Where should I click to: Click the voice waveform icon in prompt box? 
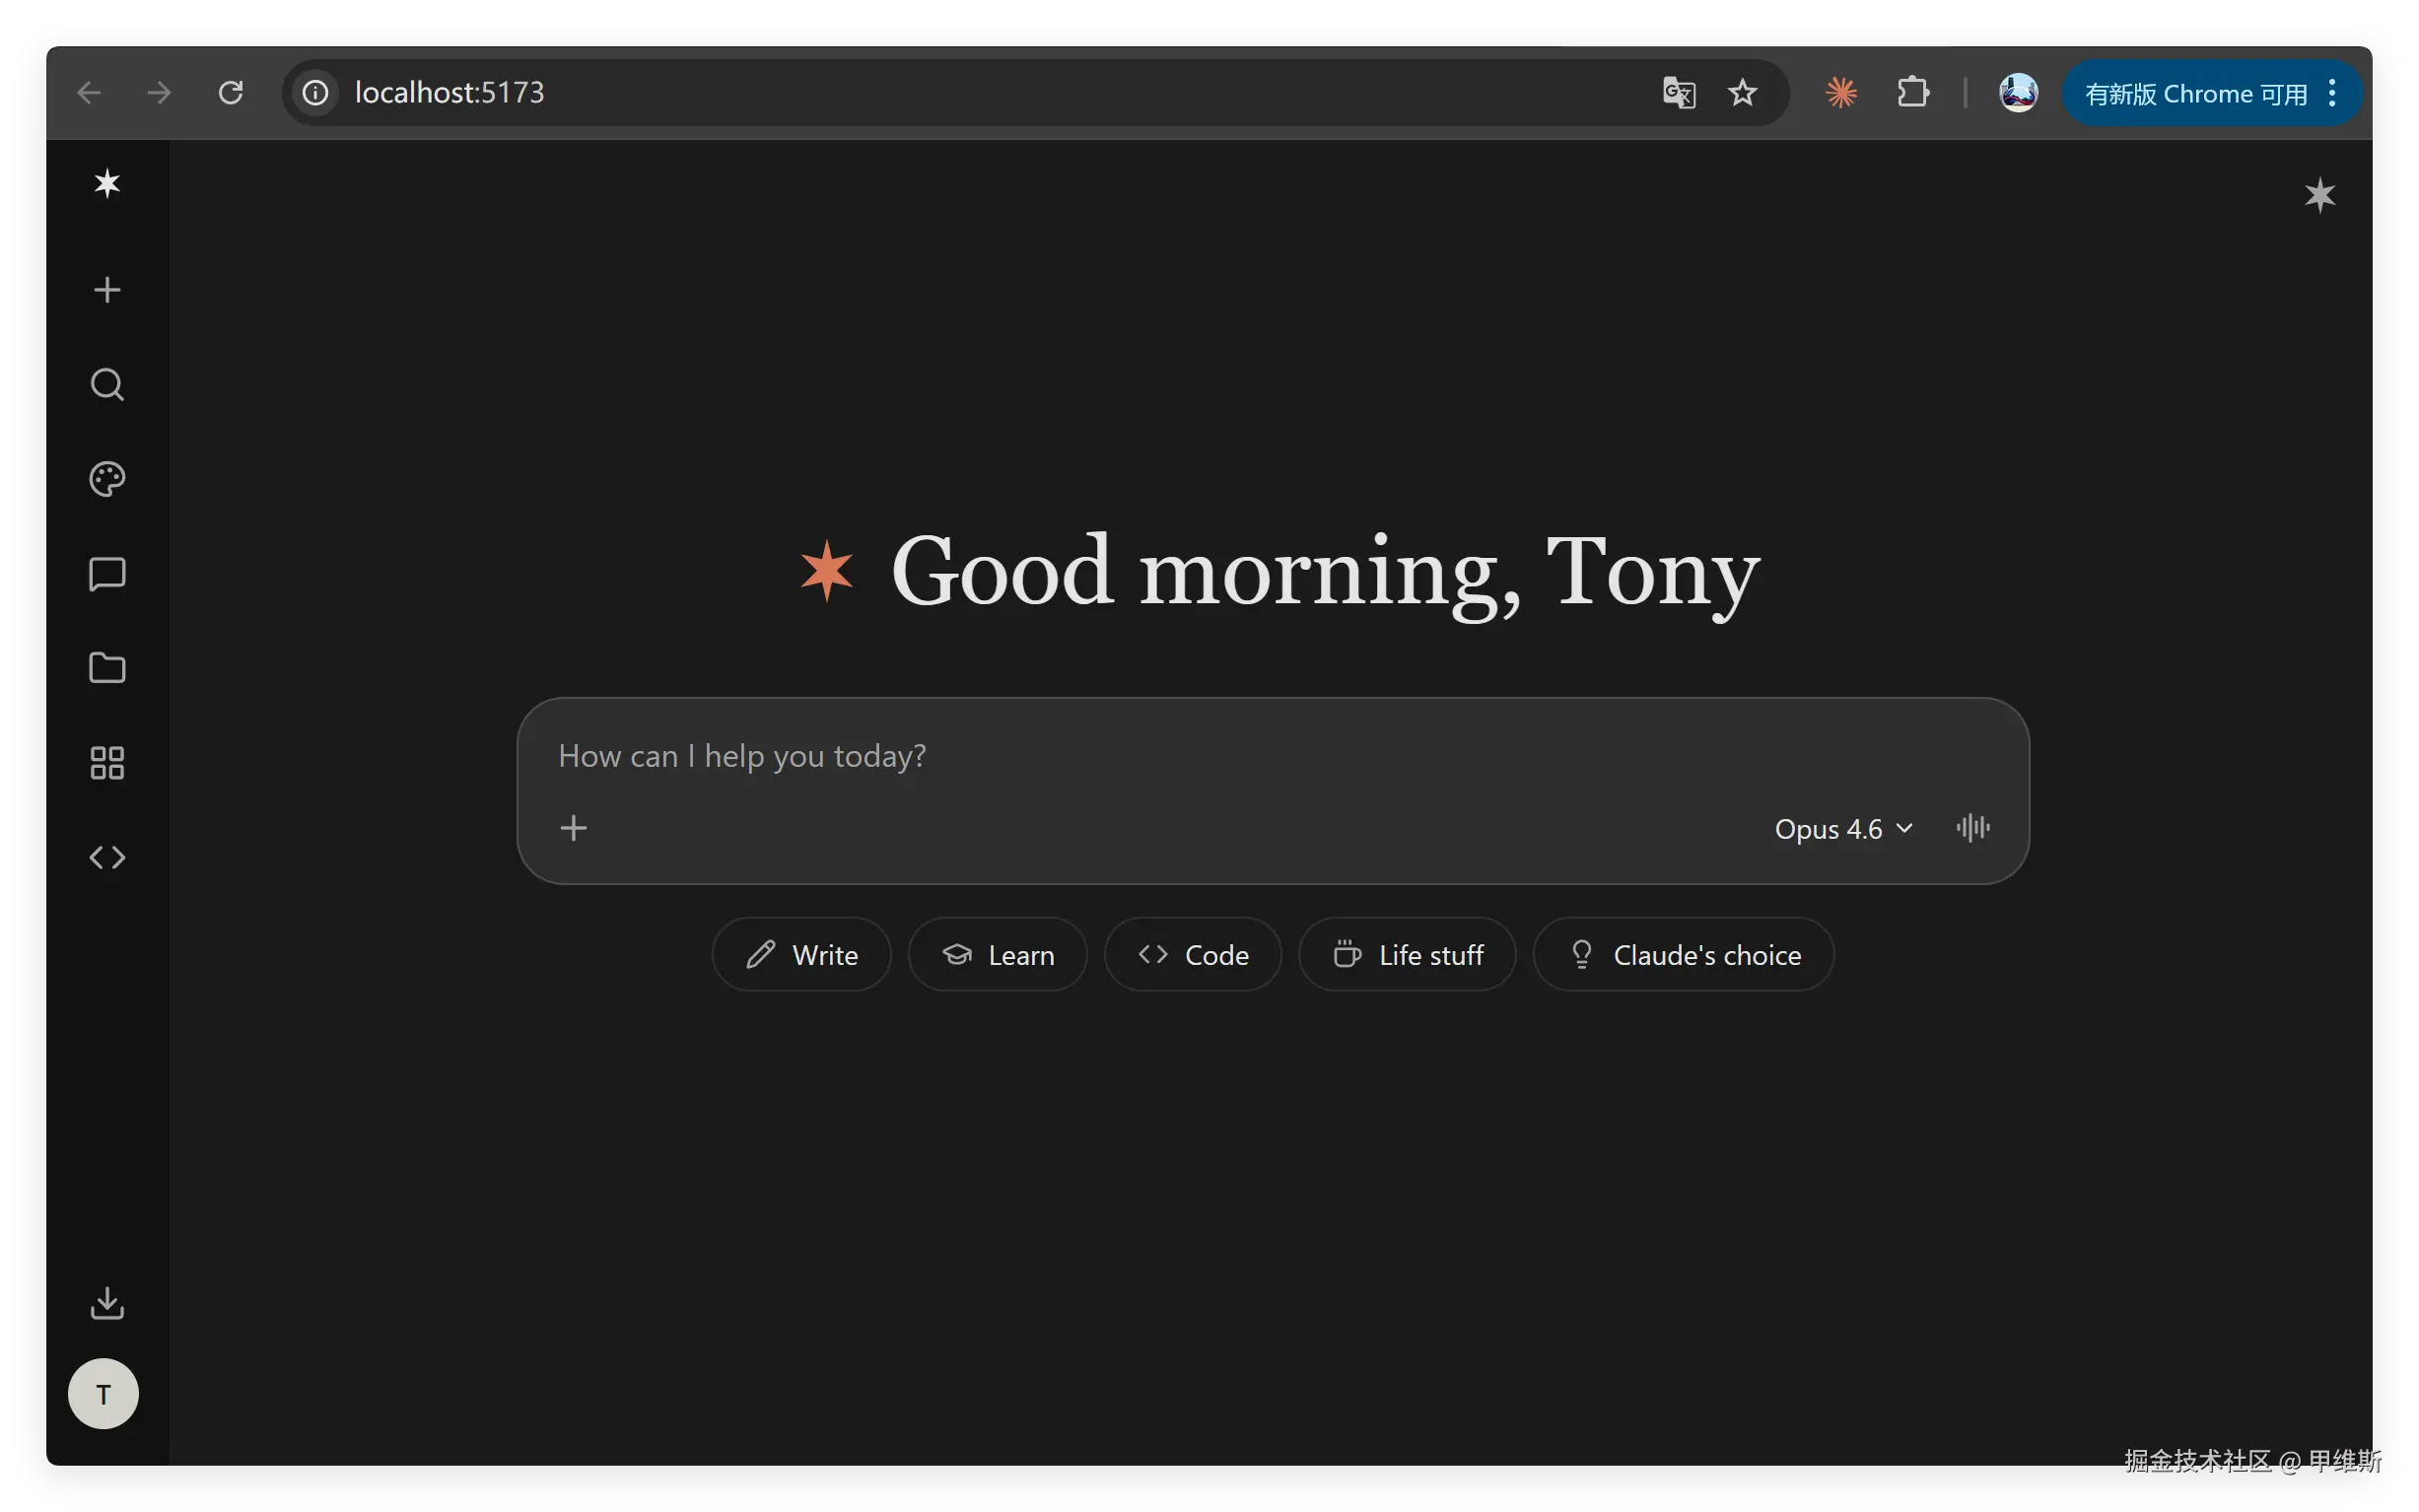1972,828
